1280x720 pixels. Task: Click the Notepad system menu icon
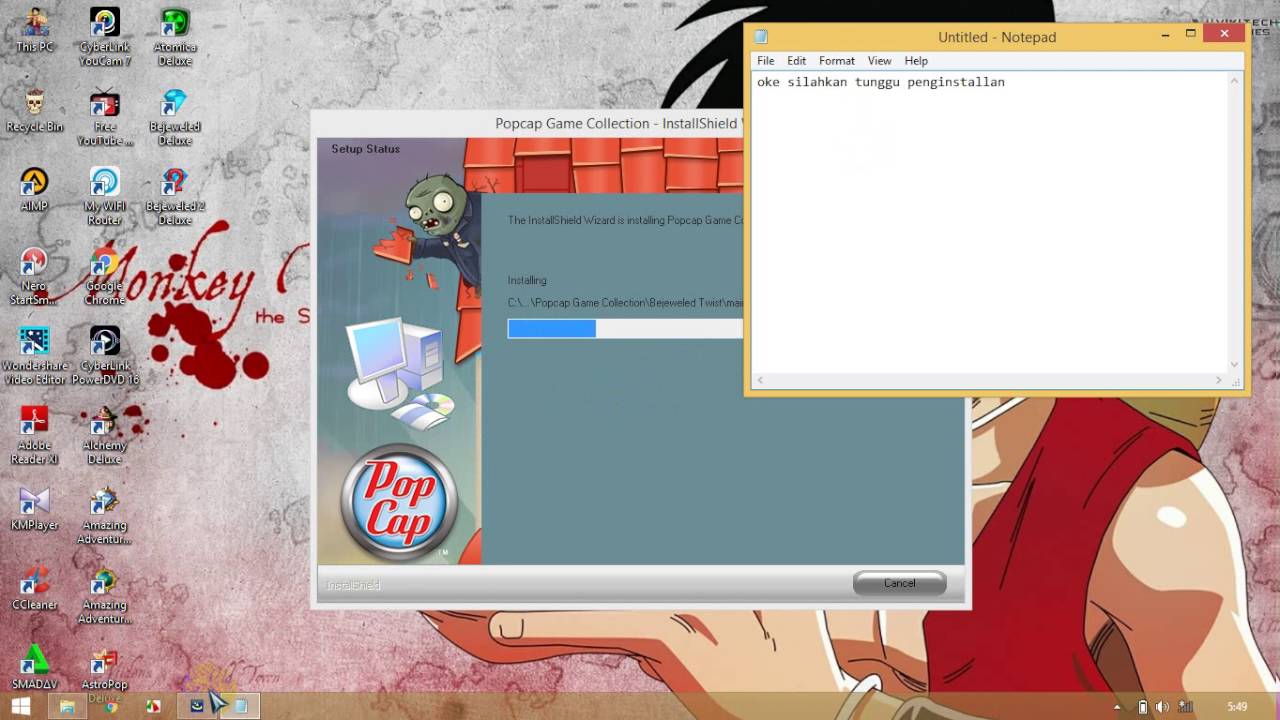[x=761, y=37]
